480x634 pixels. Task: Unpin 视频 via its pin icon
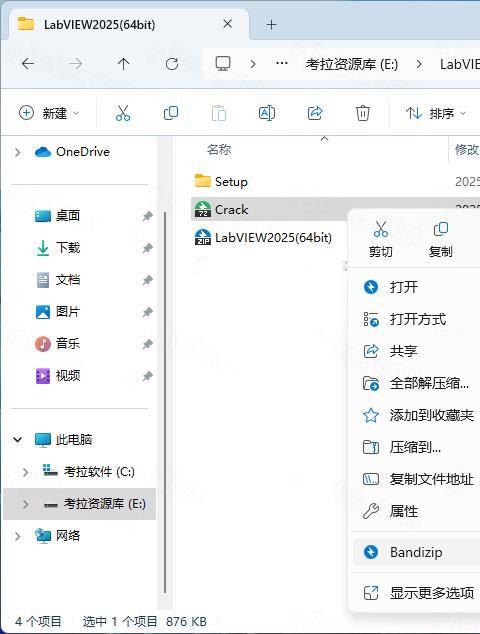[x=148, y=376]
